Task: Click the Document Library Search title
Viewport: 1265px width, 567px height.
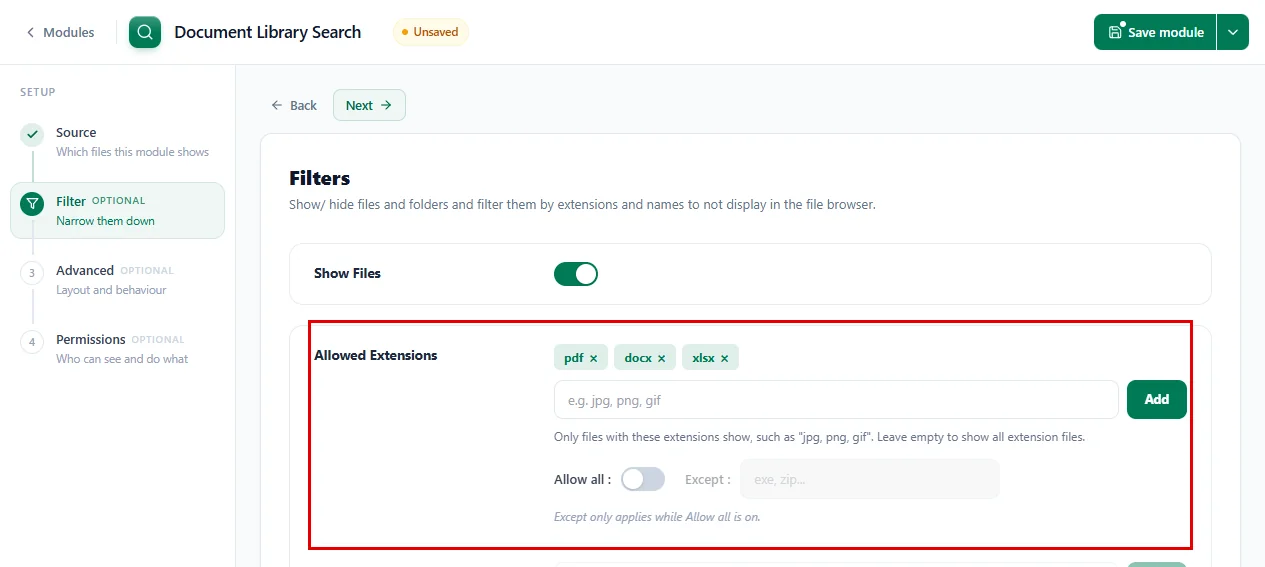Action: (x=268, y=32)
